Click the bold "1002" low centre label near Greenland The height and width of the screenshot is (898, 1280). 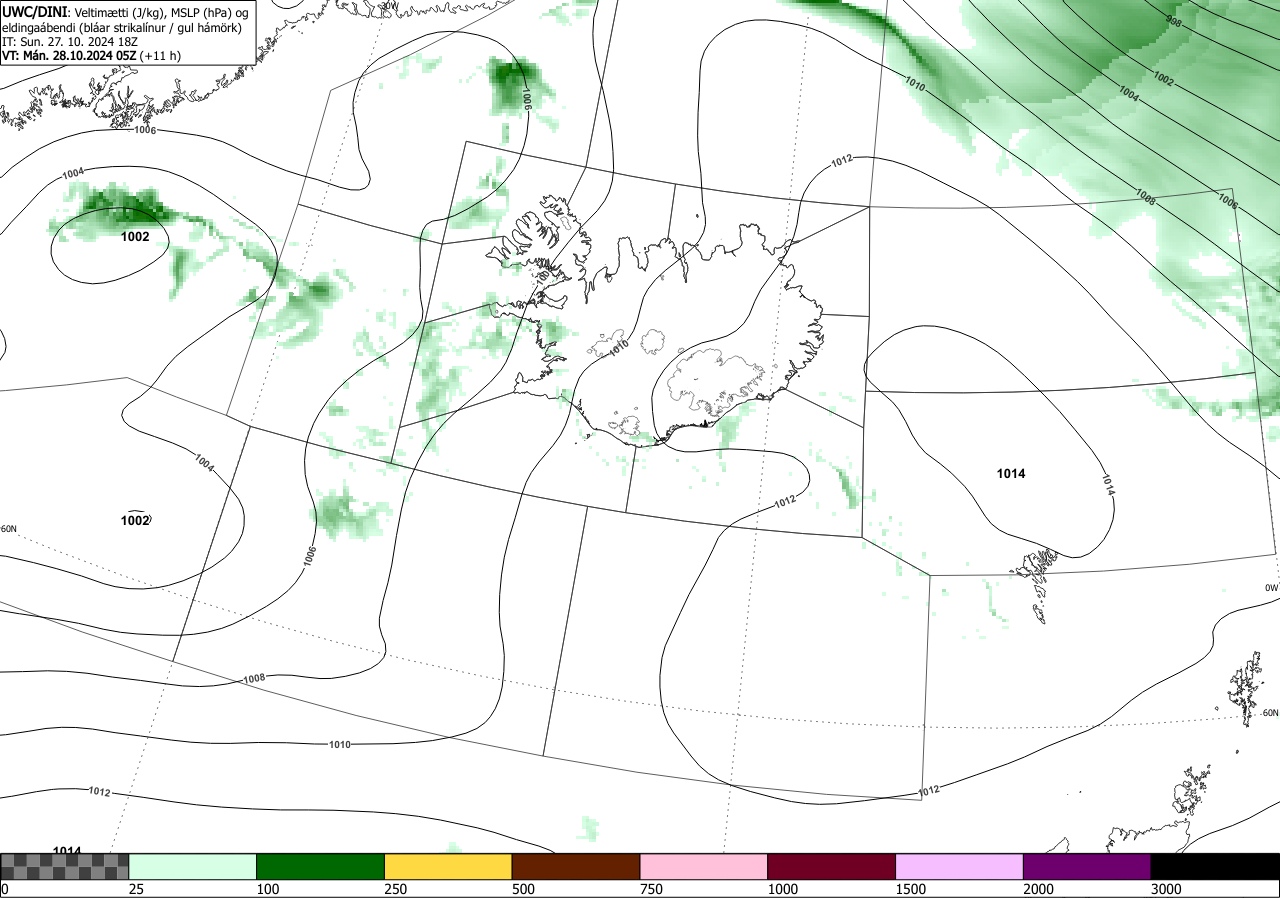(x=135, y=237)
